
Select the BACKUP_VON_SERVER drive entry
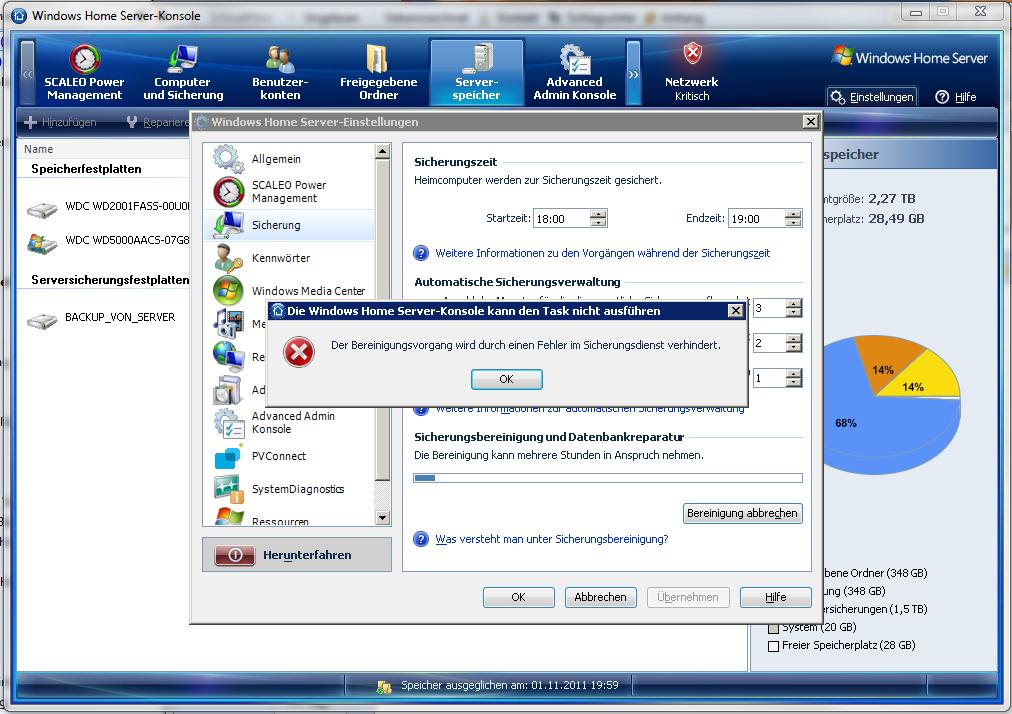119,317
